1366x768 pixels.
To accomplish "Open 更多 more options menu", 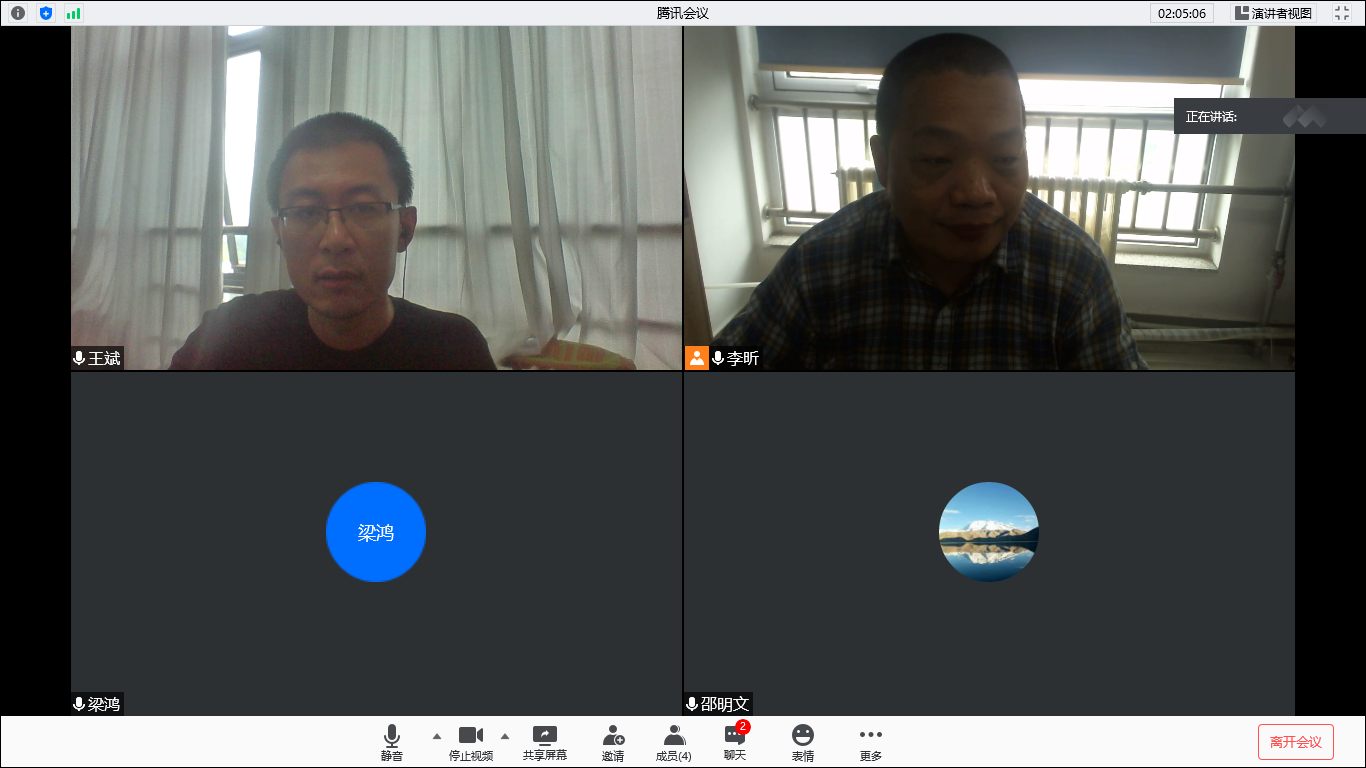I will coord(871,743).
